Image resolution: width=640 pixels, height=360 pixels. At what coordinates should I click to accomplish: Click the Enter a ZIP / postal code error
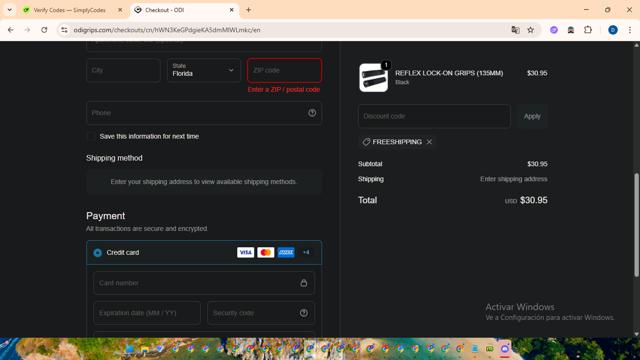pos(284,89)
